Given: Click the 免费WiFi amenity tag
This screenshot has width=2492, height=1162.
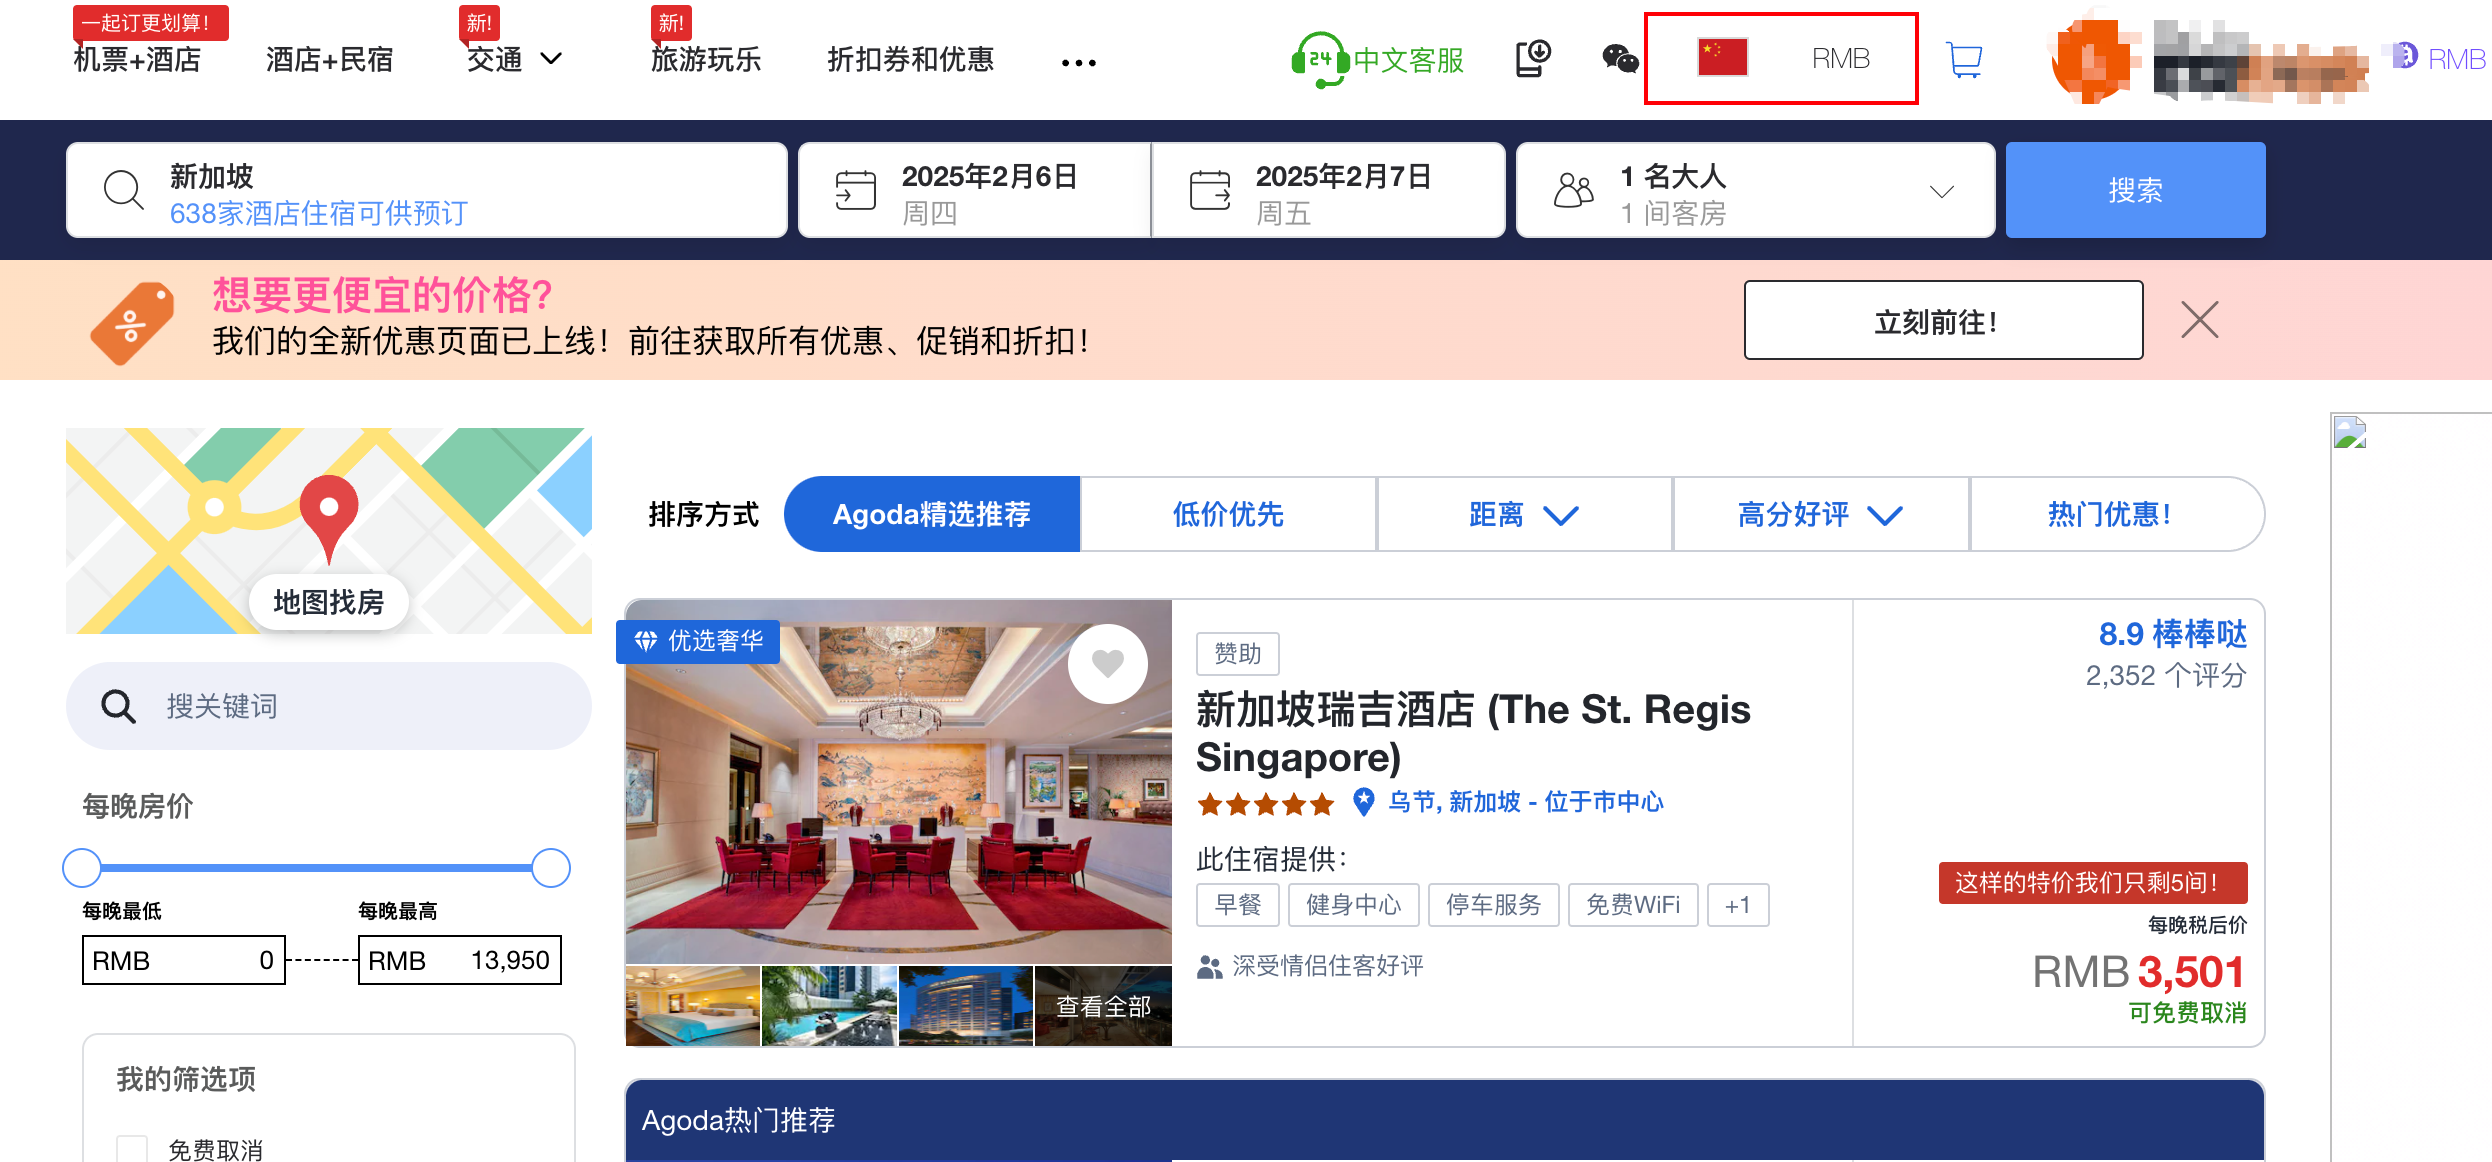Looking at the screenshot, I should (1633, 905).
